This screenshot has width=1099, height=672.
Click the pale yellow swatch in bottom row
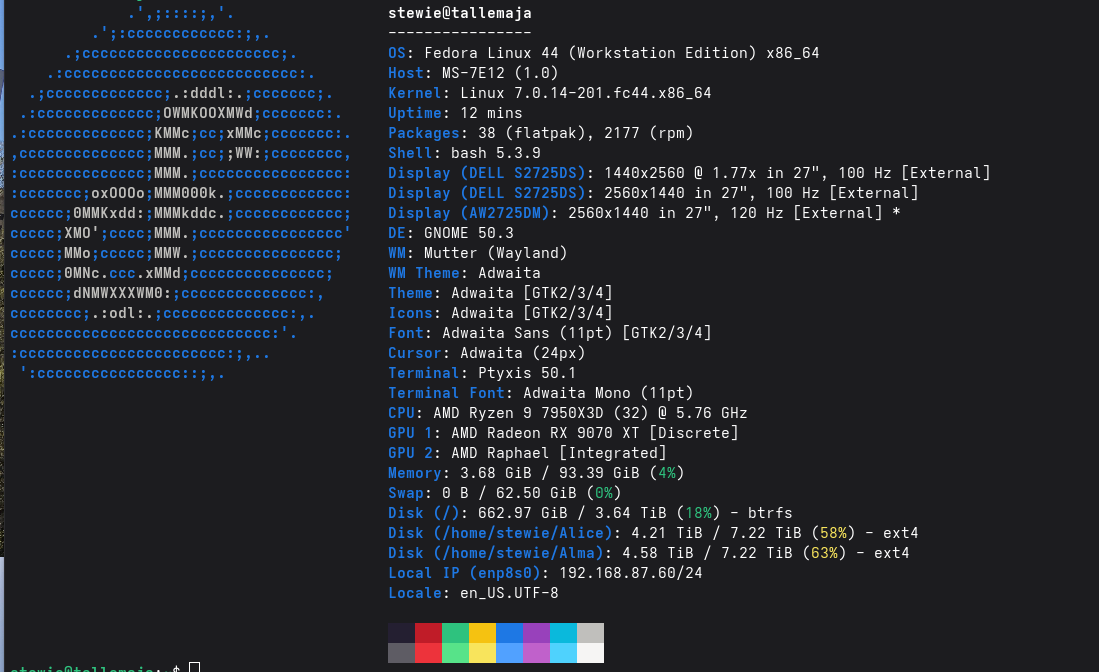pos(482,653)
